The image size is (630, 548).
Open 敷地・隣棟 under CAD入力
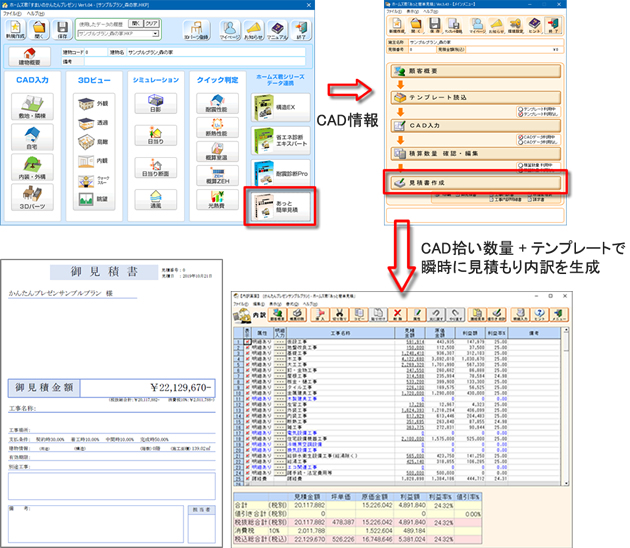pos(32,106)
